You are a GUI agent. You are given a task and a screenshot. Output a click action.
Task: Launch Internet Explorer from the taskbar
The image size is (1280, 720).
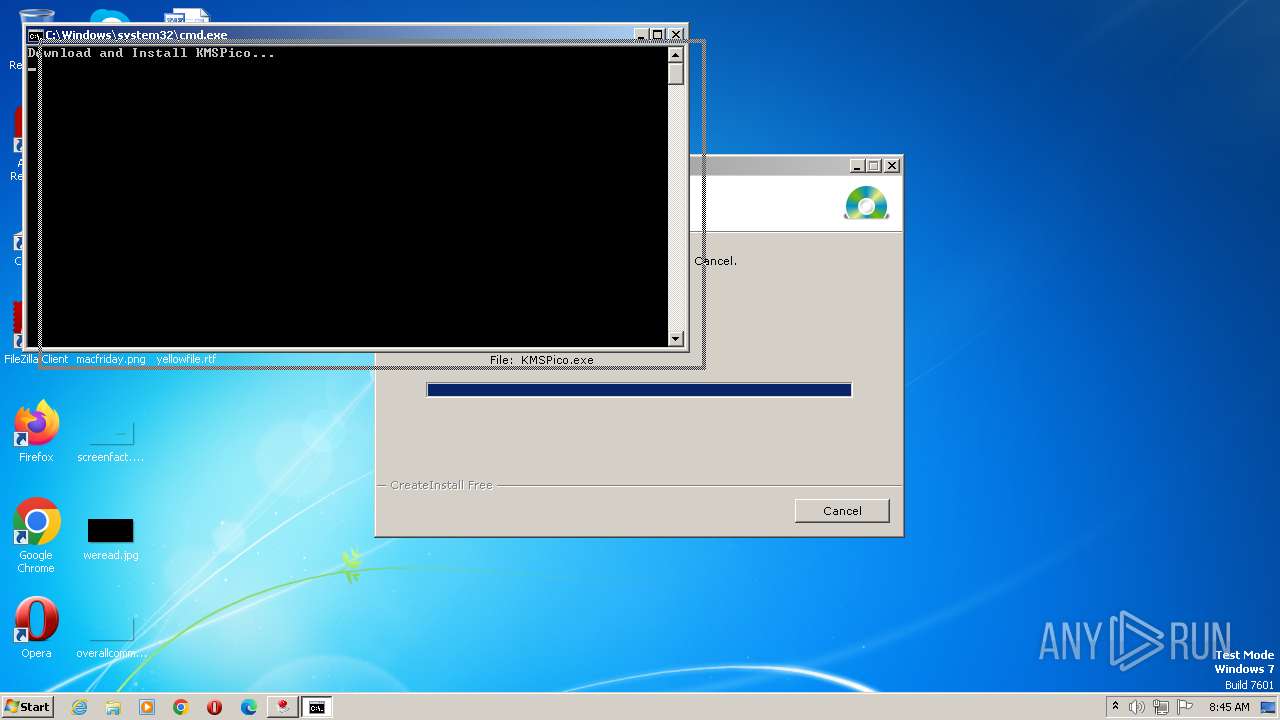pos(79,707)
